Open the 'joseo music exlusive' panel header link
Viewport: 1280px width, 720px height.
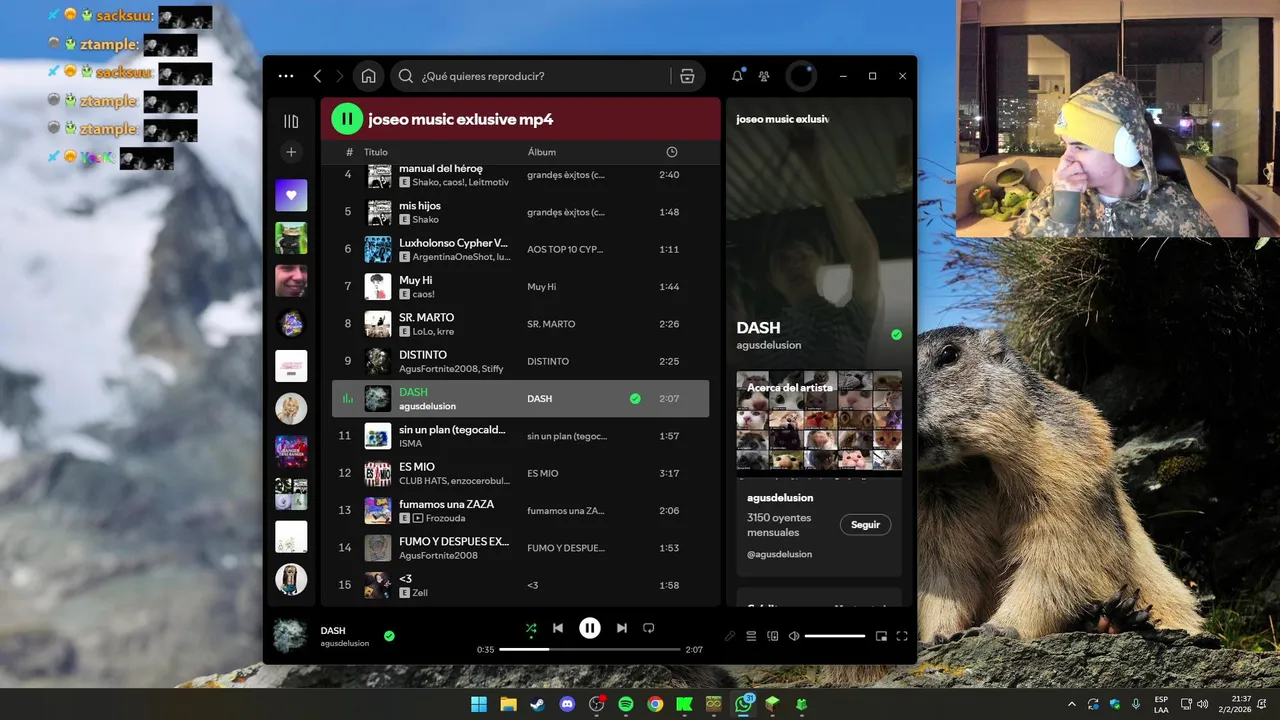coord(783,119)
